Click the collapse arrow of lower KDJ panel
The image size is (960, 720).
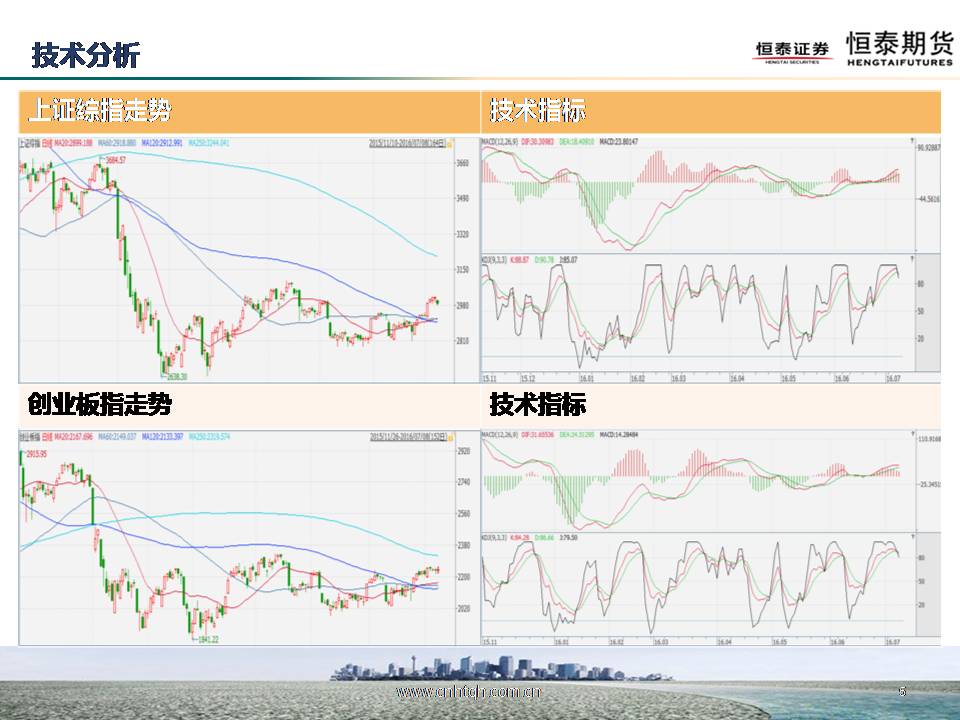click(x=912, y=537)
